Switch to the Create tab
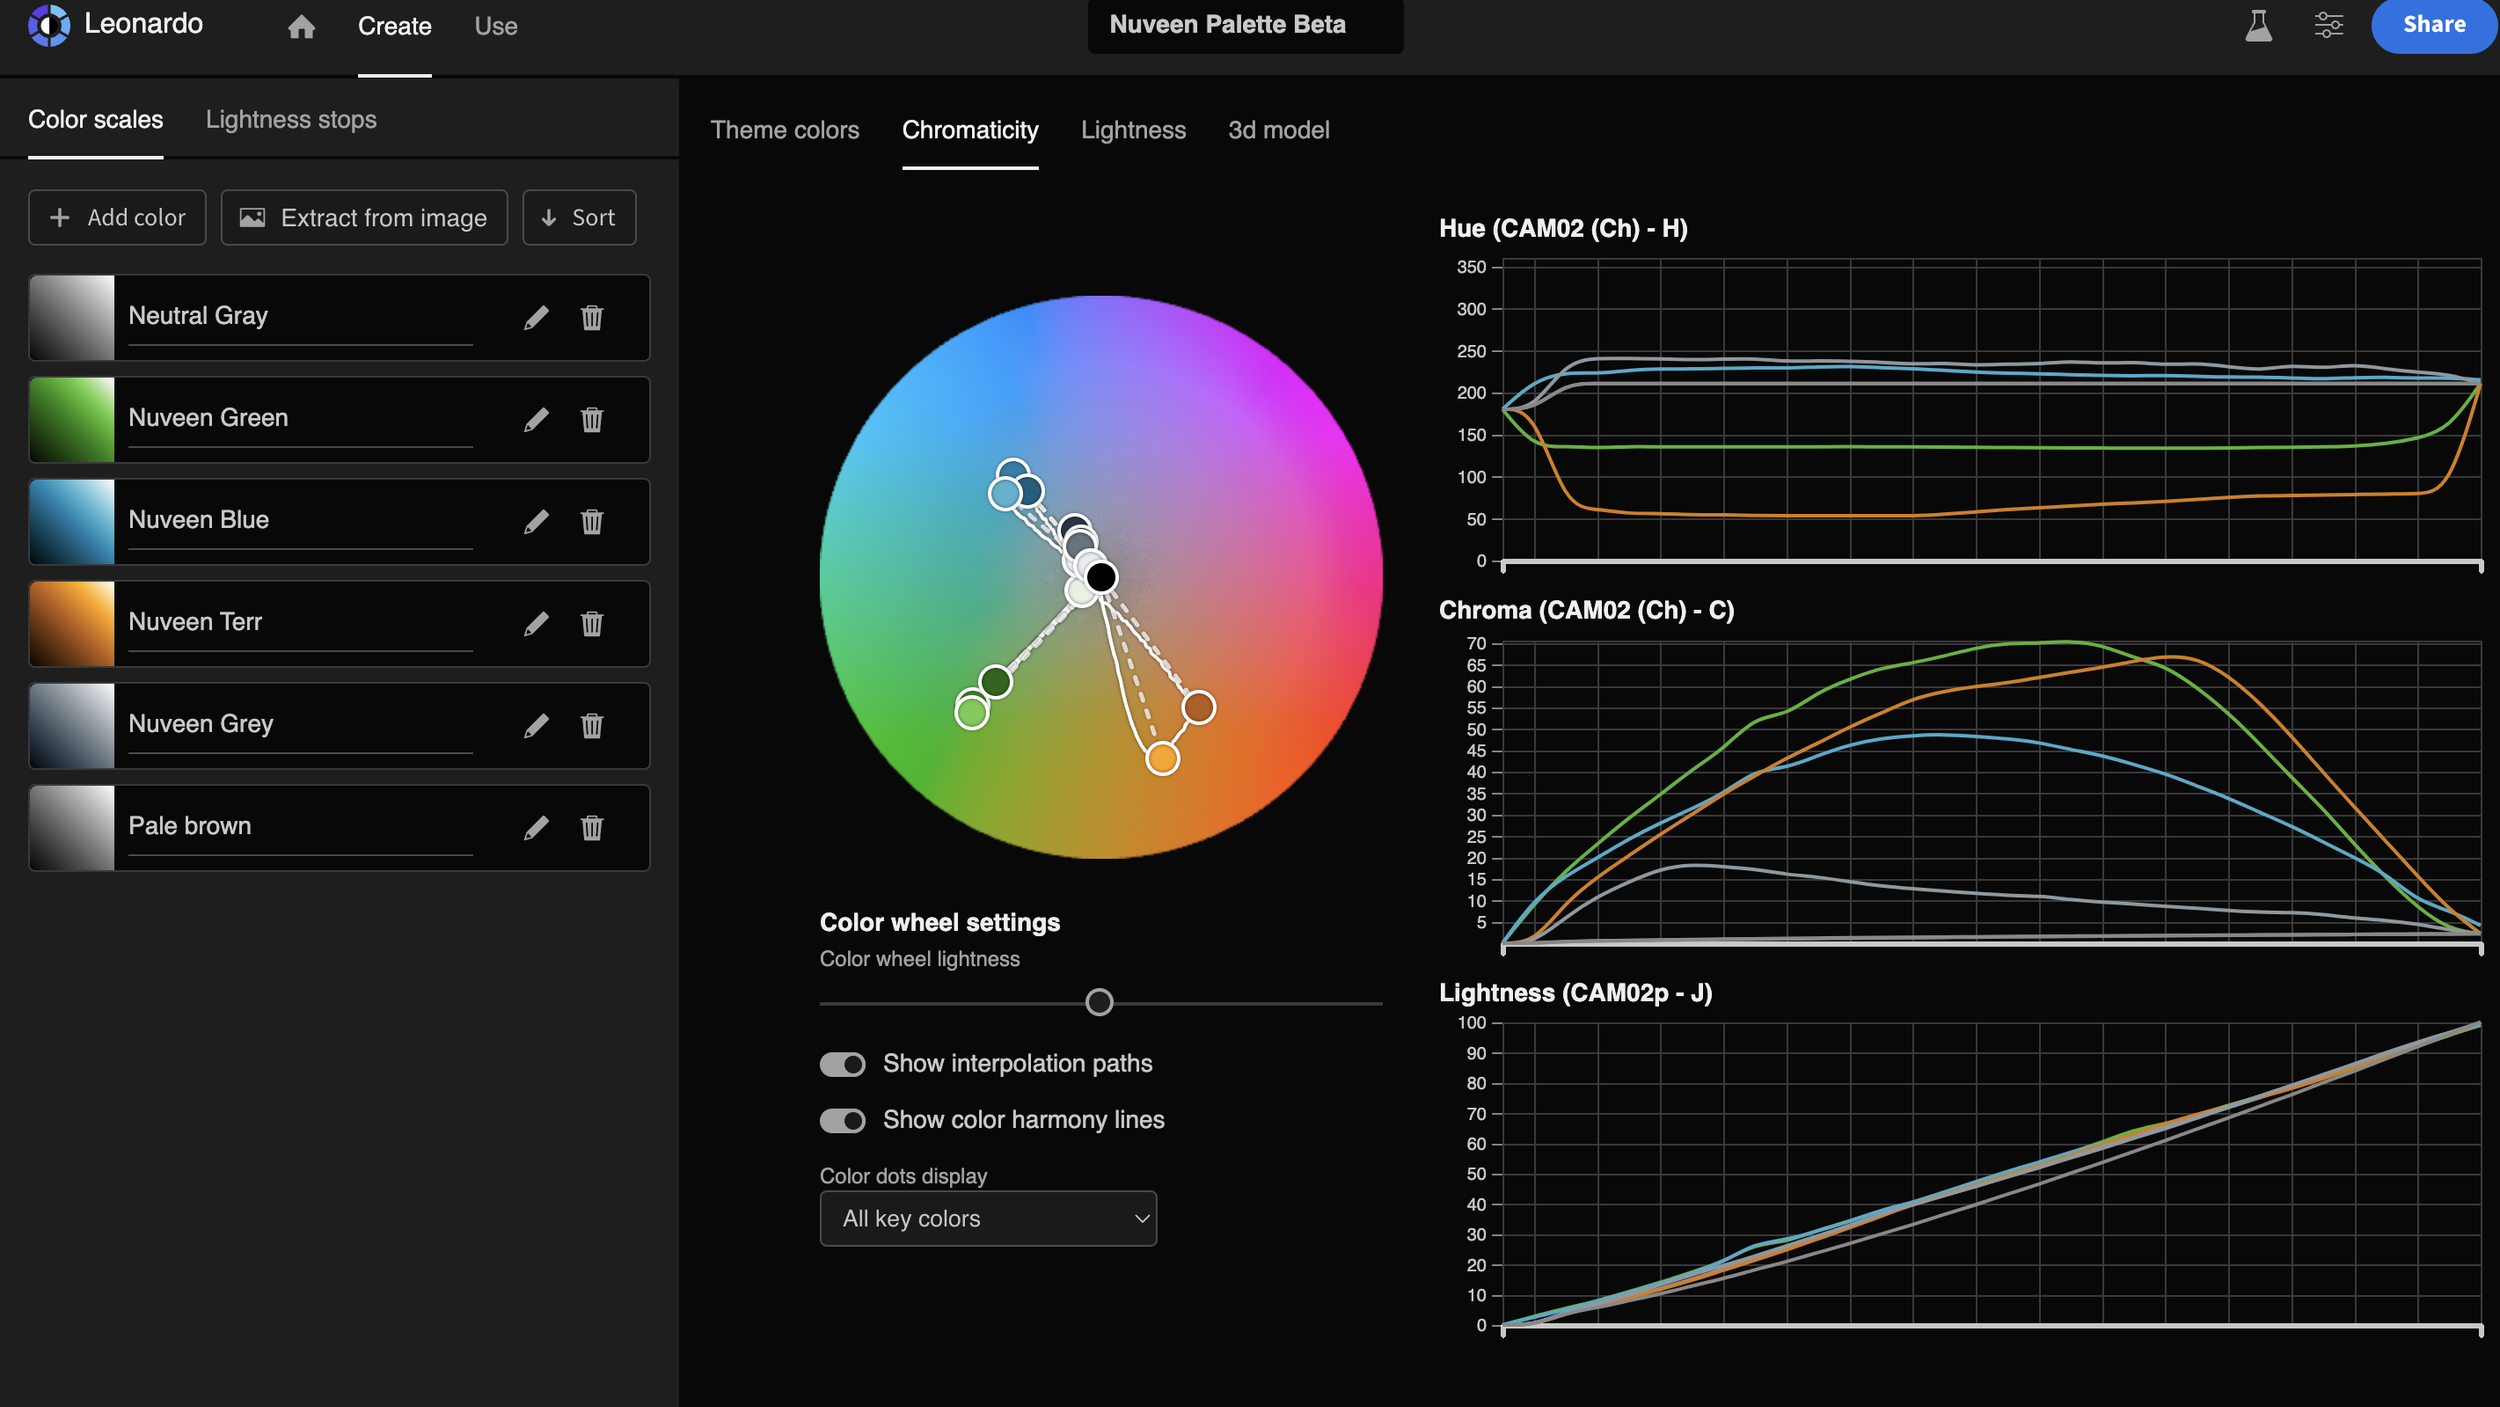The height and width of the screenshot is (1407, 2500). (x=395, y=26)
